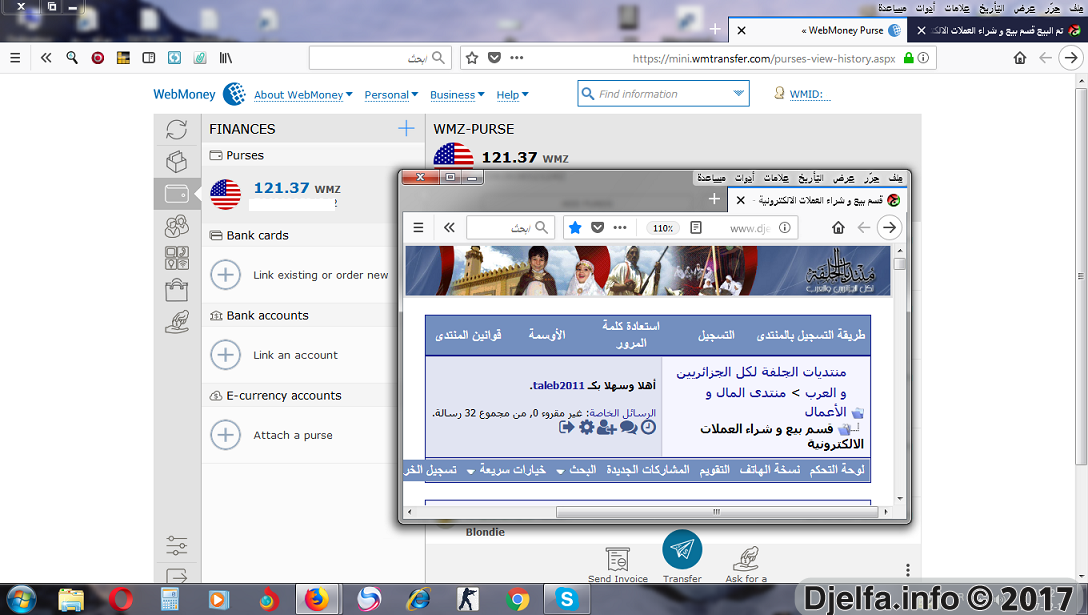Image resolution: width=1088 pixels, height=615 pixels.
Task: Open the contacts group icon in WebMoney sidebar
Action: coord(177,226)
